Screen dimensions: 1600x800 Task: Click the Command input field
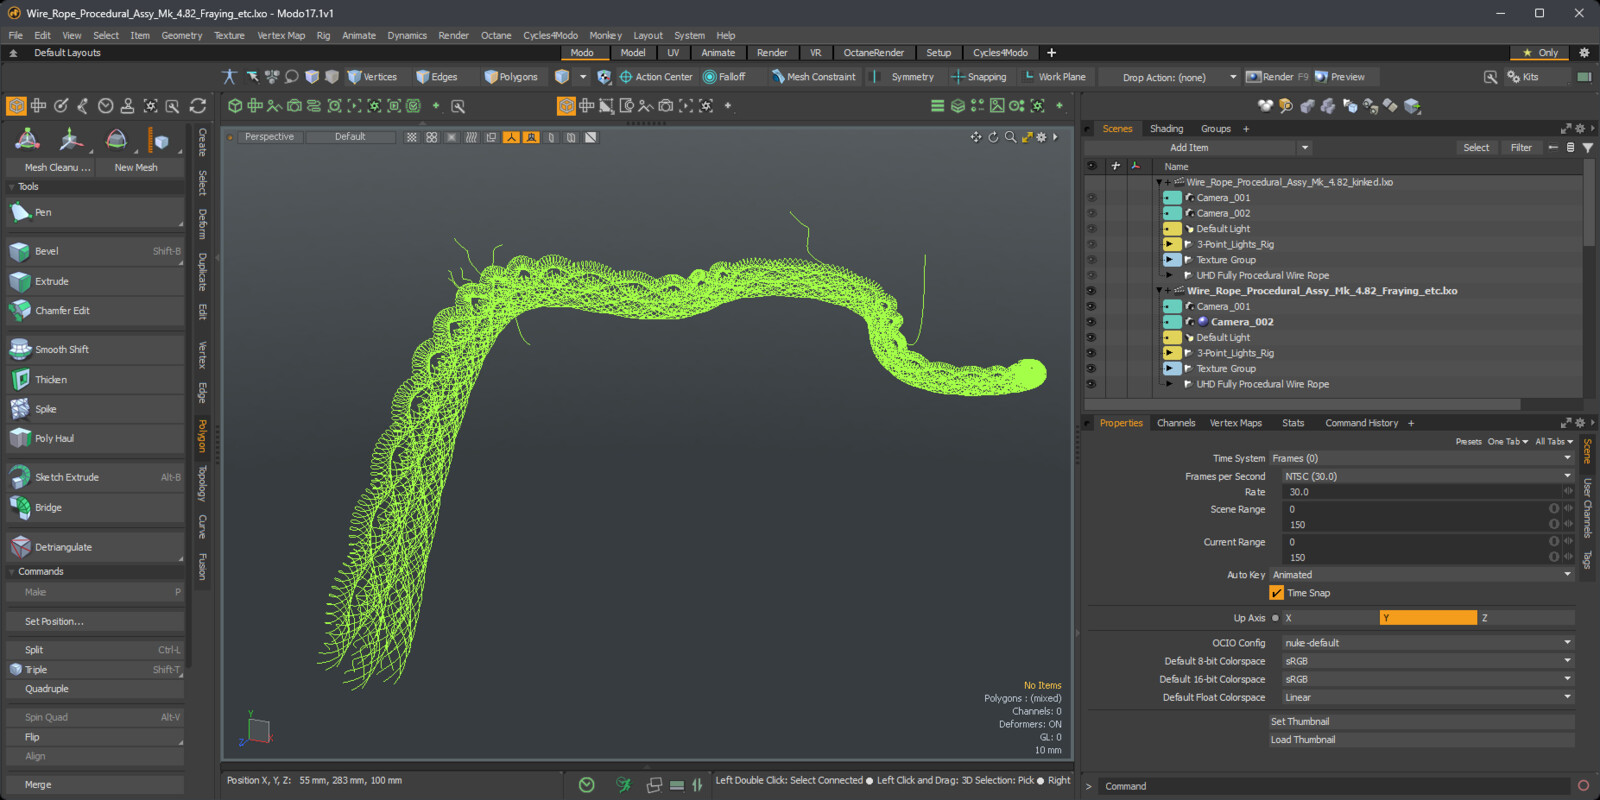tap(1334, 786)
